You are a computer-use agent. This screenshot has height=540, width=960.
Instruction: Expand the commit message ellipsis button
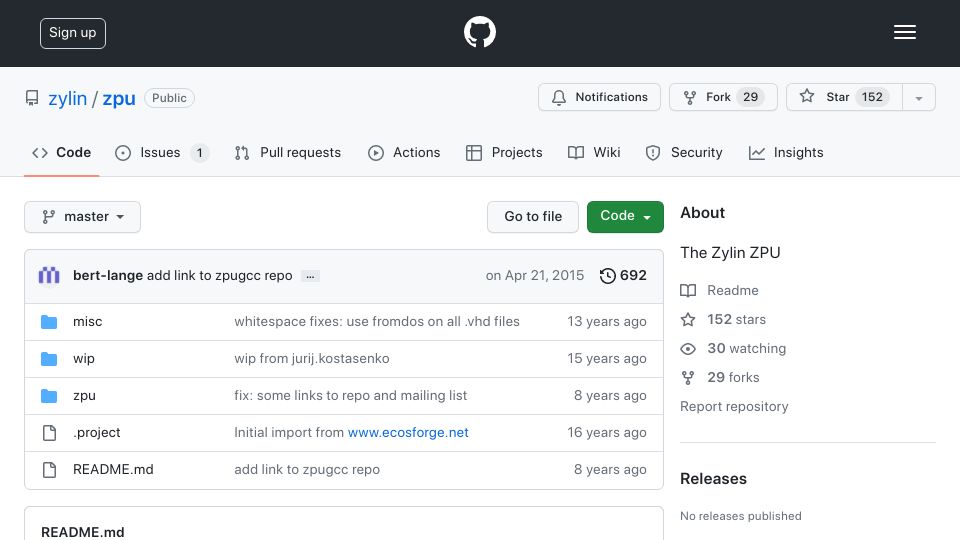click(x=310, y=277)
